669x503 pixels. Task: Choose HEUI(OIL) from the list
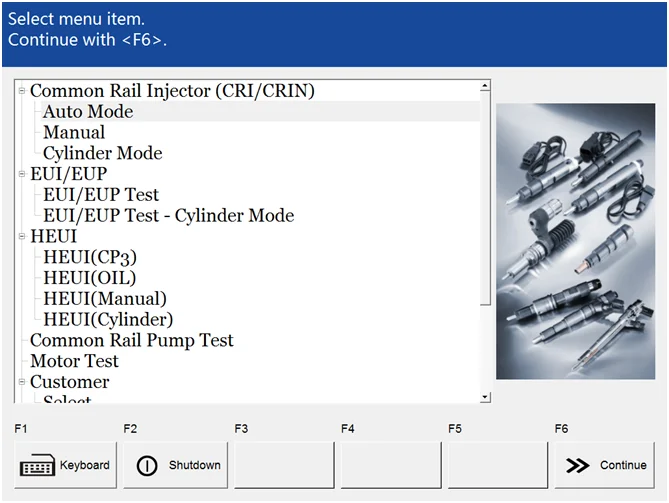coord(89,278)
